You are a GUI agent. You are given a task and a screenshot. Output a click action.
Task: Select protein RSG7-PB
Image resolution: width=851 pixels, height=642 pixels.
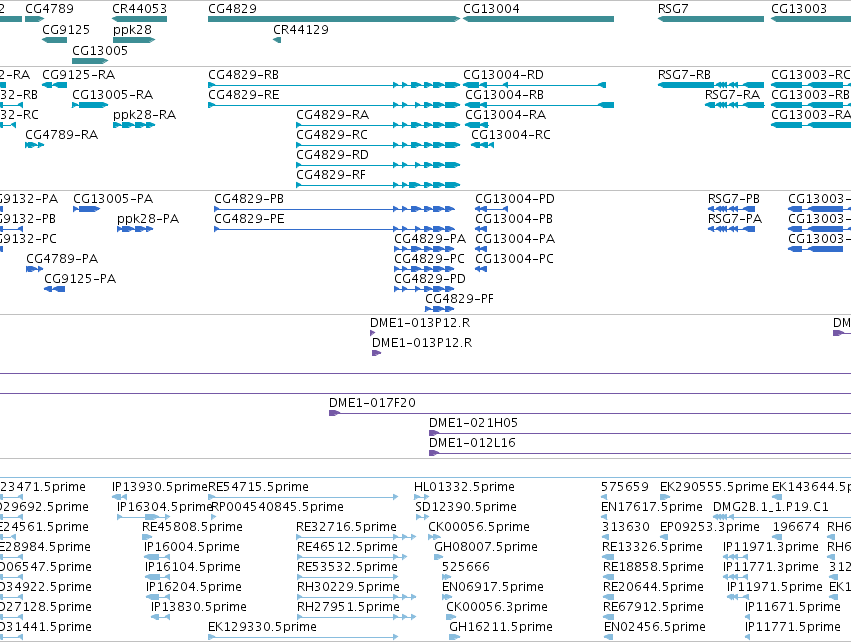tap(734, 199)
